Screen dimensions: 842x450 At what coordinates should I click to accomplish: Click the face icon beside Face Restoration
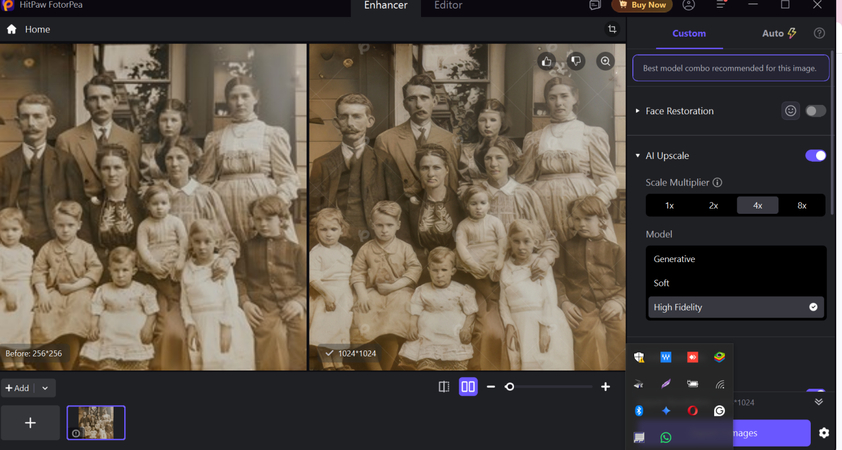tap(790, 111)
